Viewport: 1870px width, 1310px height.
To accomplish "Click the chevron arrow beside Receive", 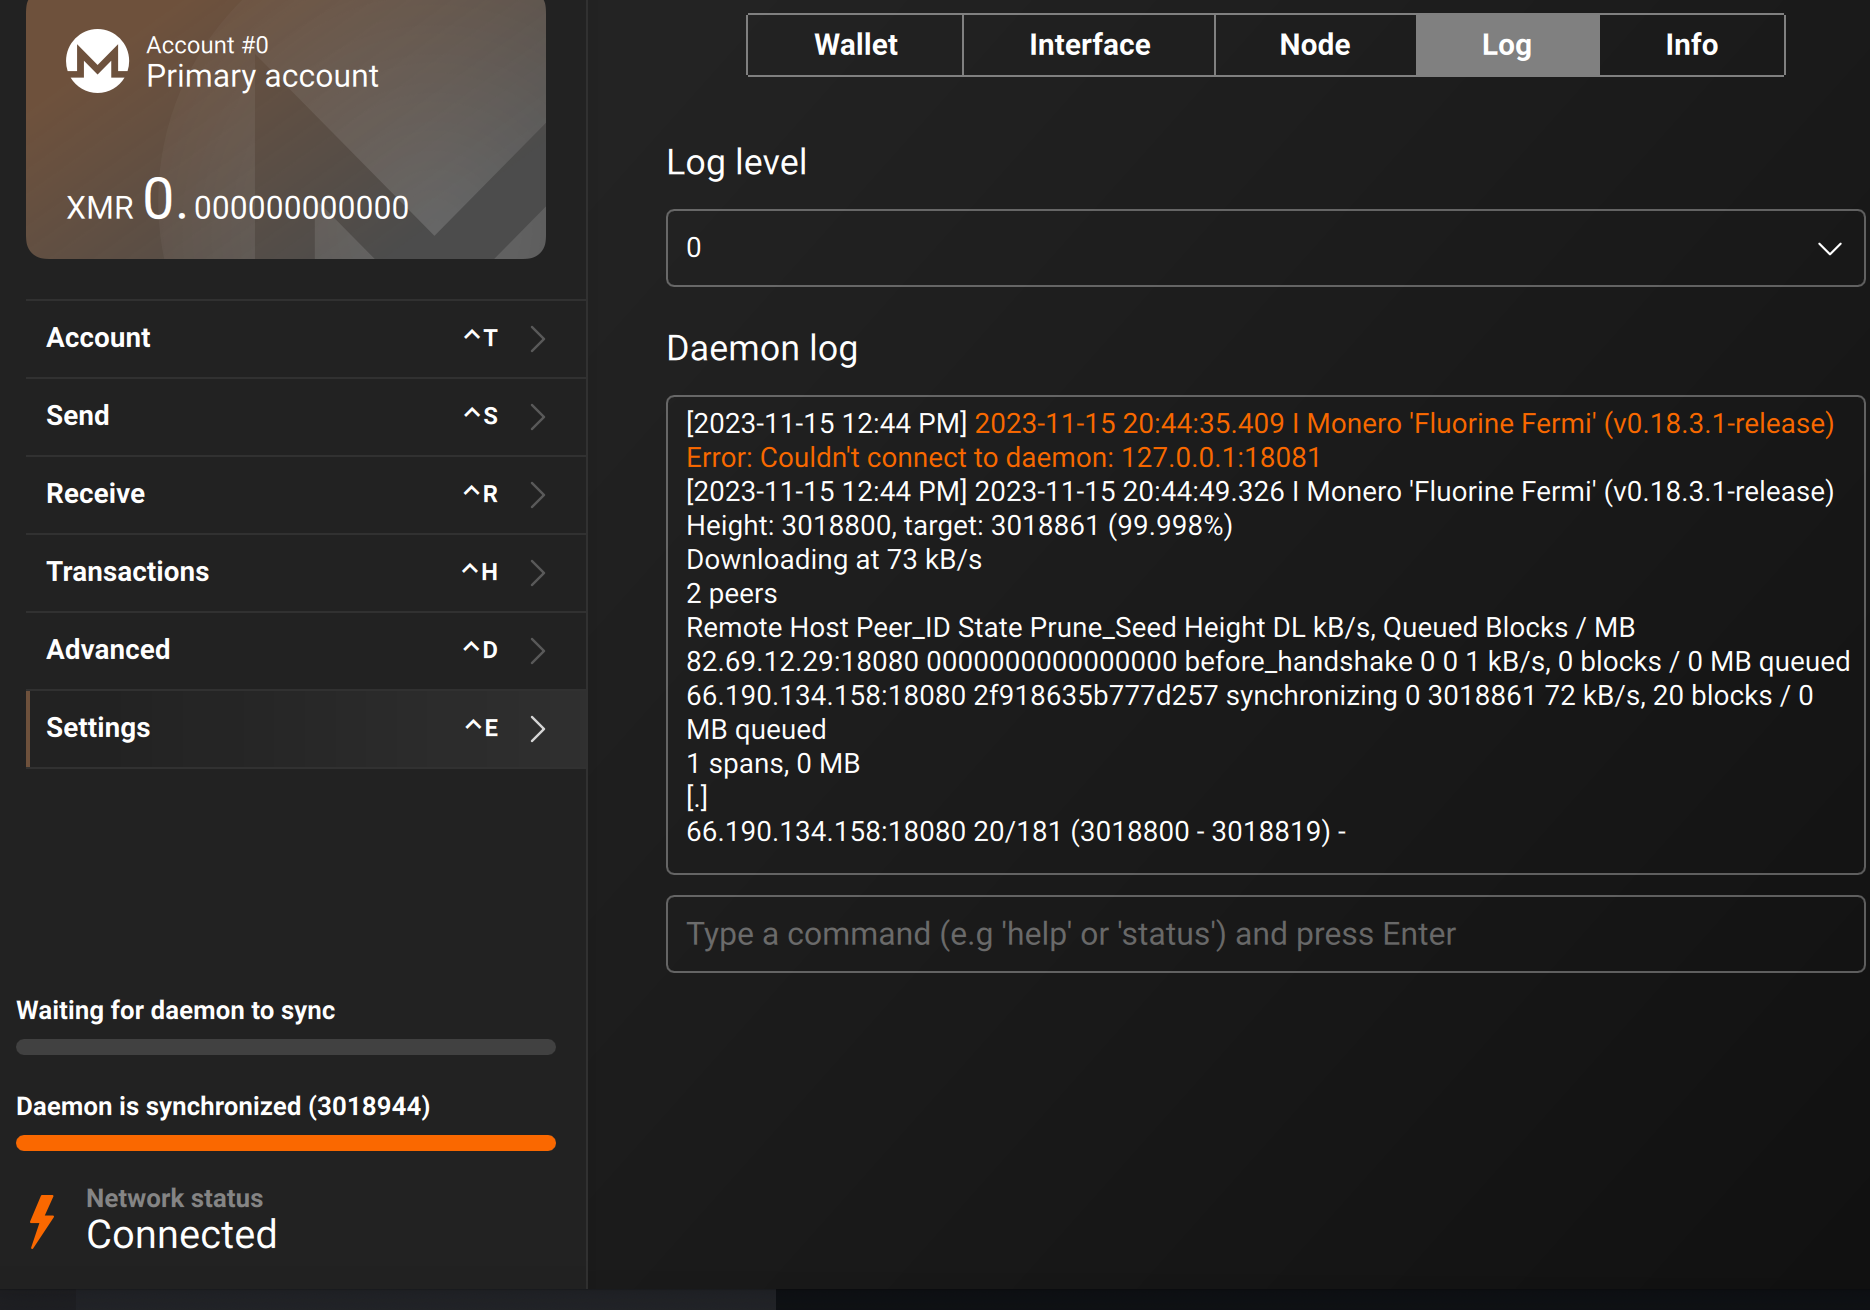I will point(538,494).
